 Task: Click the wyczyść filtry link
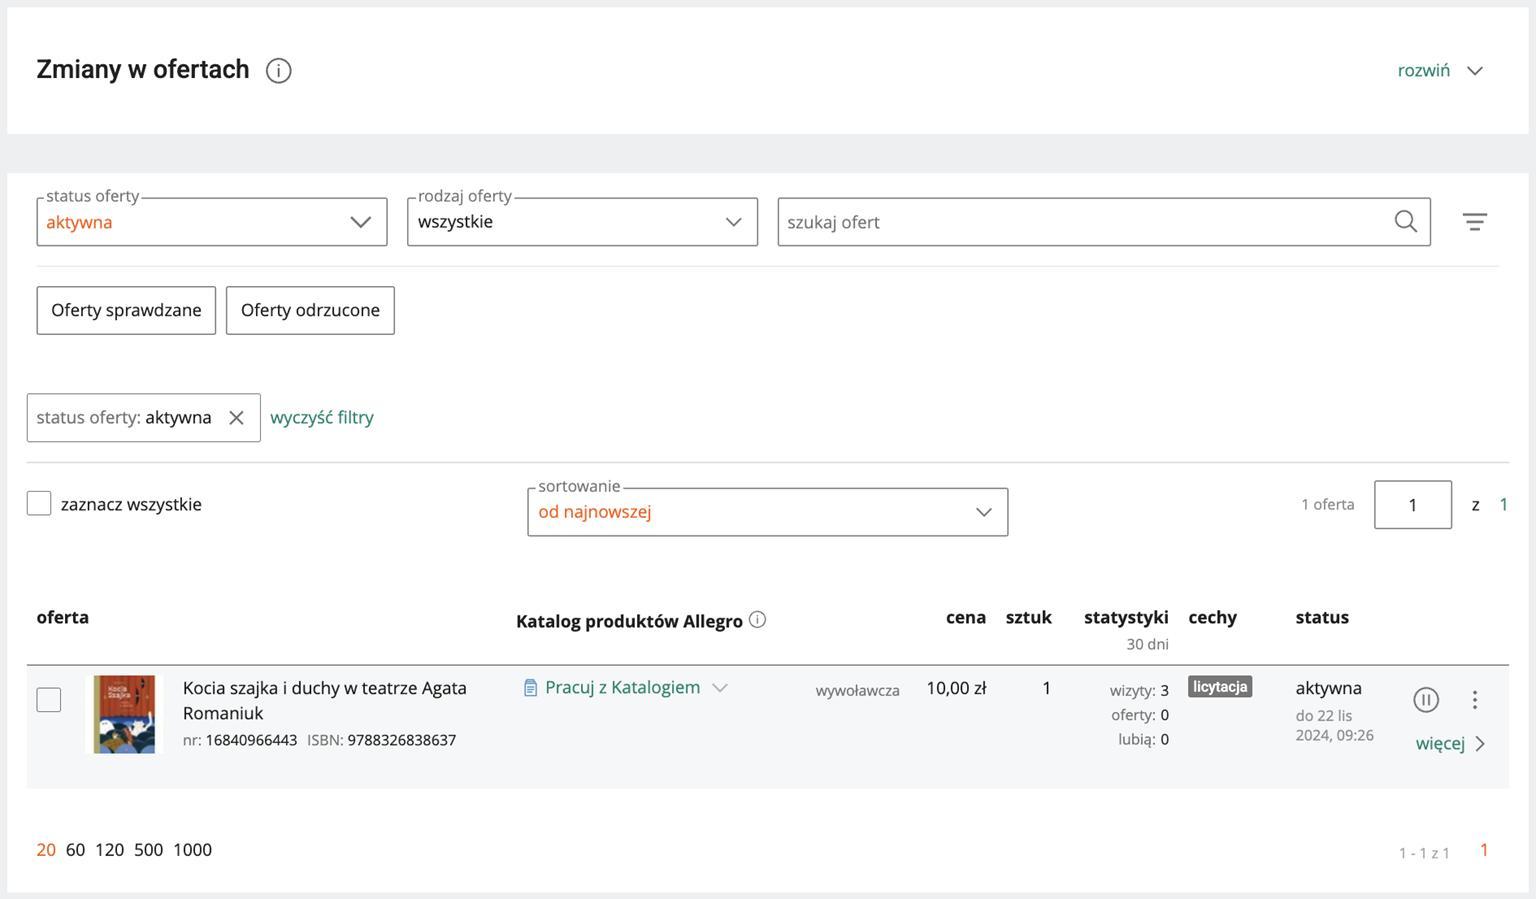point(322,418)
